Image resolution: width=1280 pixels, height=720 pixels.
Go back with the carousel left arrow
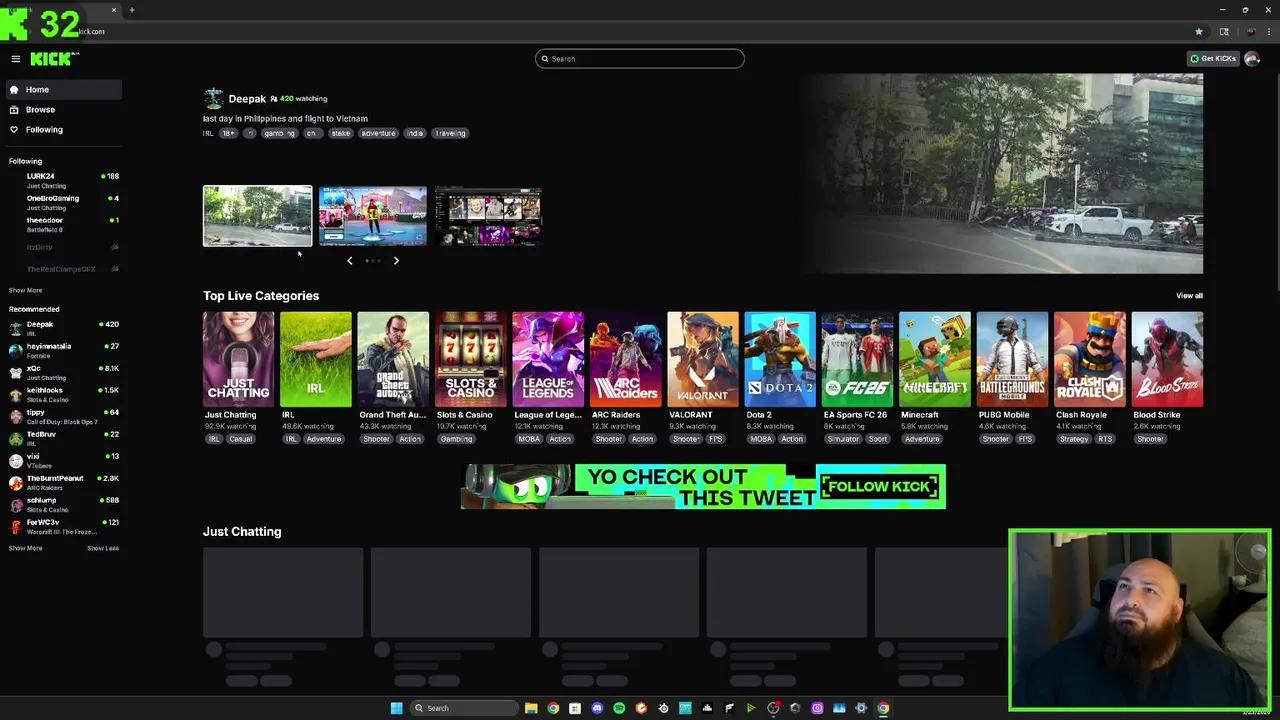350,260
